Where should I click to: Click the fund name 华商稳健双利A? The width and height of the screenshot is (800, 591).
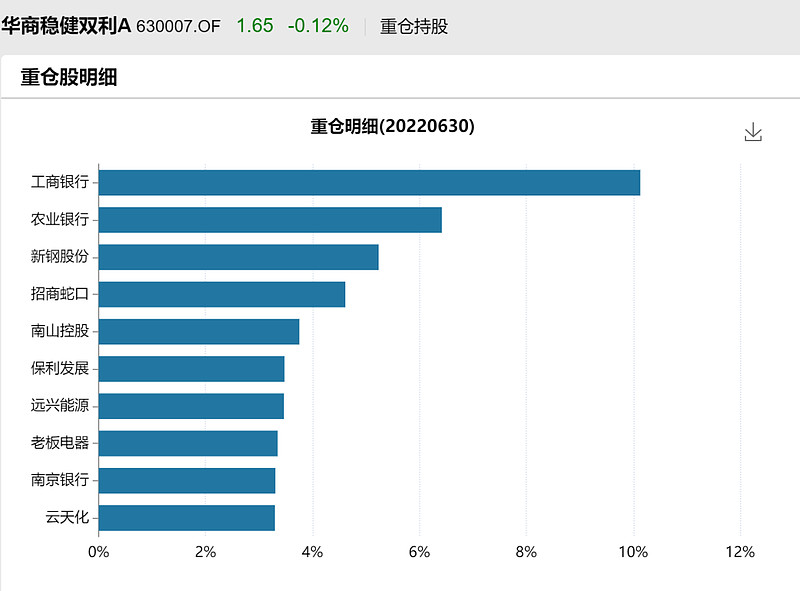(66, 28)
